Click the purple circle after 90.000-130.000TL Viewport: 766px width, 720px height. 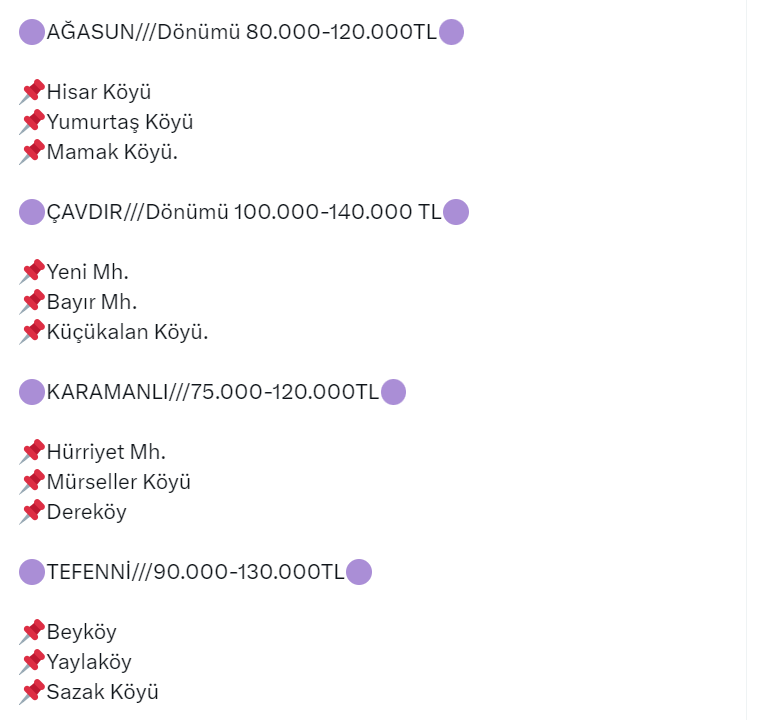point(359,572)
